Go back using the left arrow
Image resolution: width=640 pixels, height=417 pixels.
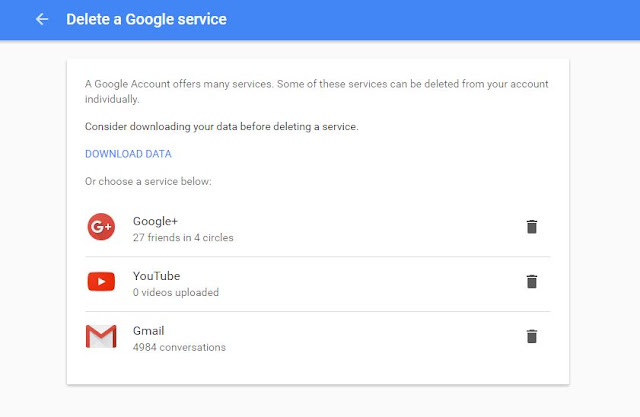42,19
